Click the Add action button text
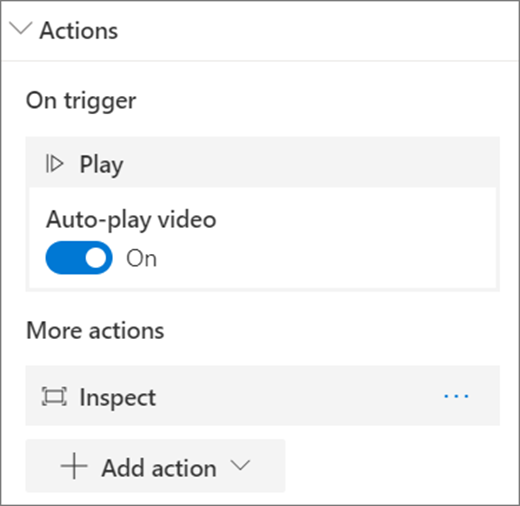The width and height of the screenshot is (520, 506). (x=159, y=468)
